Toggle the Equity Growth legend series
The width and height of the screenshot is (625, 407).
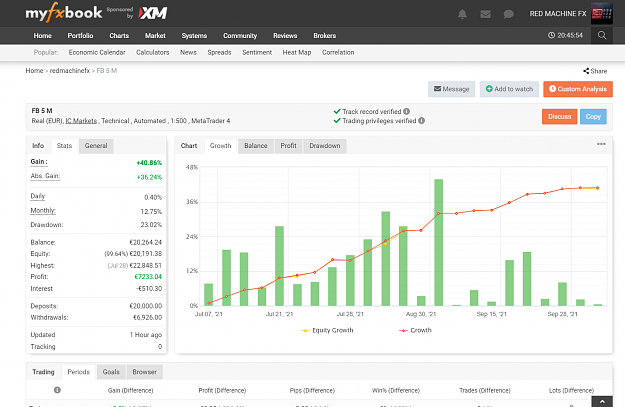327,330
